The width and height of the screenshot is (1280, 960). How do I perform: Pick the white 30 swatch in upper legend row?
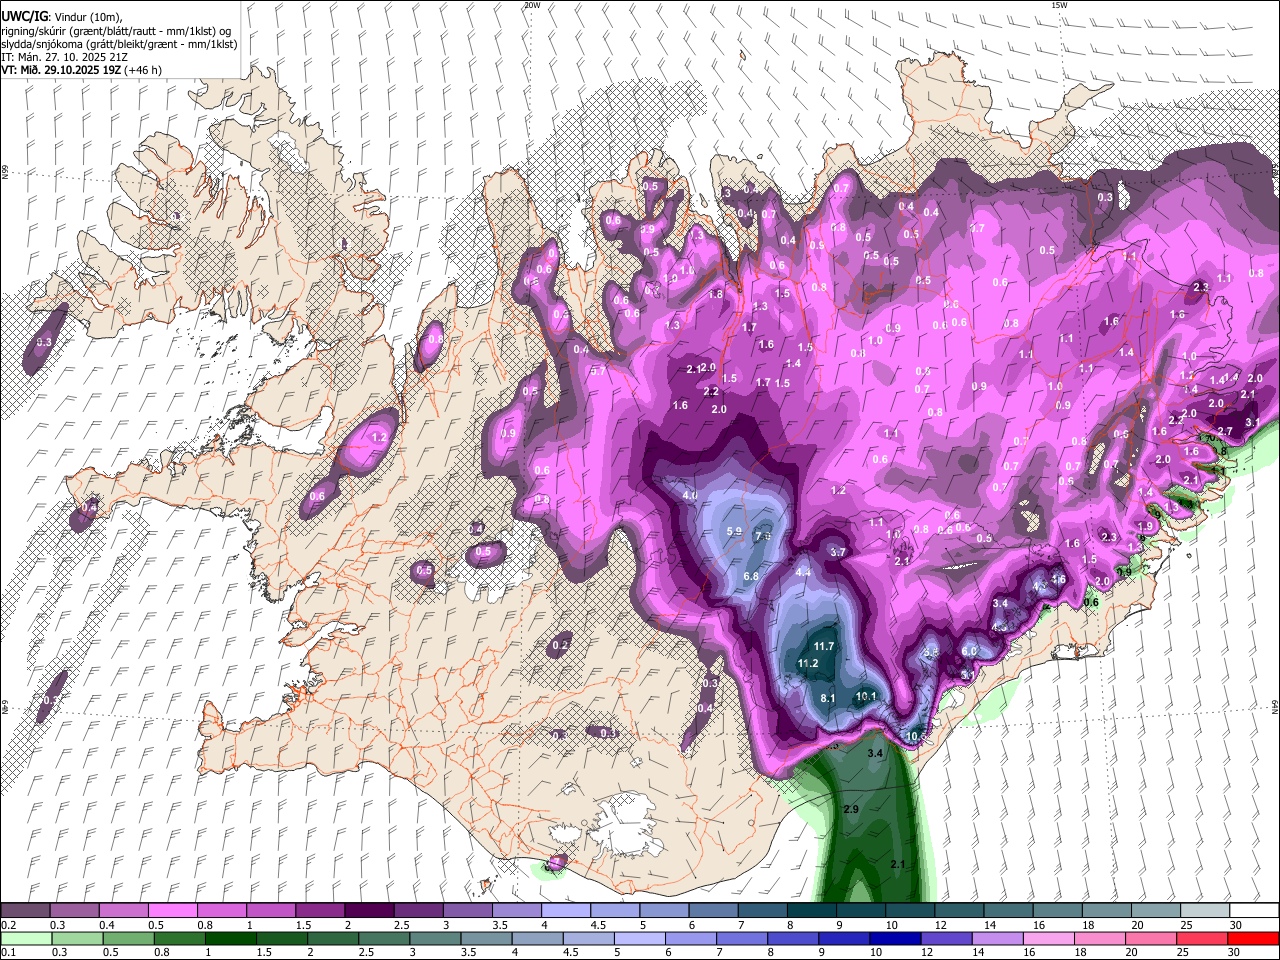(1254, 911)
